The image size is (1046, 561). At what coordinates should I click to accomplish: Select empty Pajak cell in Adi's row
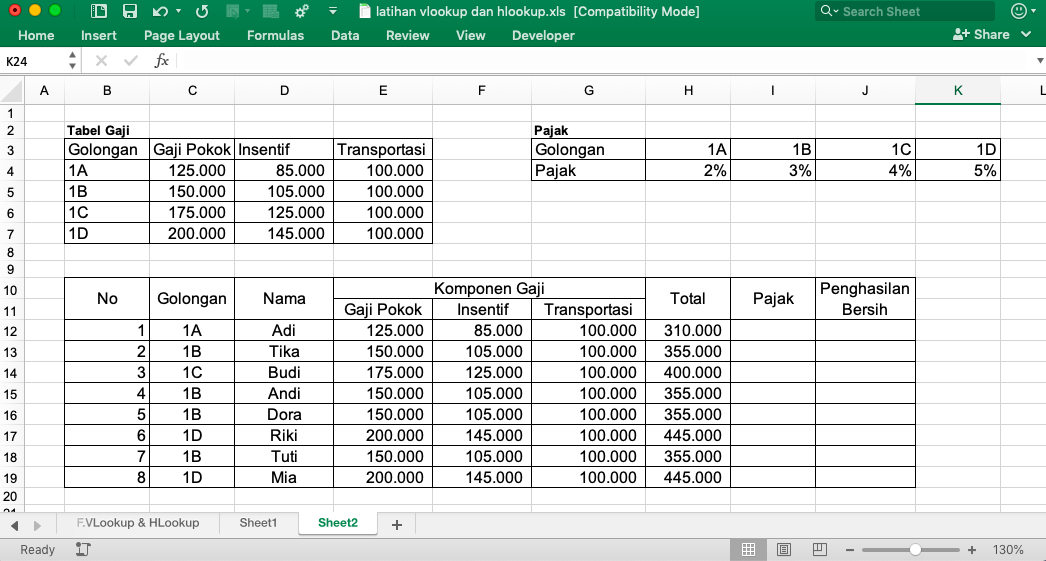(x=773, y=331)
